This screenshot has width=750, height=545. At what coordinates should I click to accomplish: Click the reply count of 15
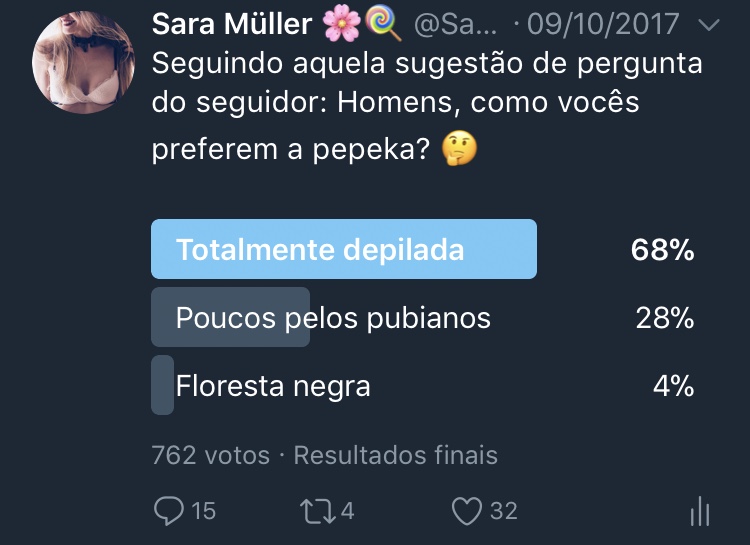tap(203, 511)
